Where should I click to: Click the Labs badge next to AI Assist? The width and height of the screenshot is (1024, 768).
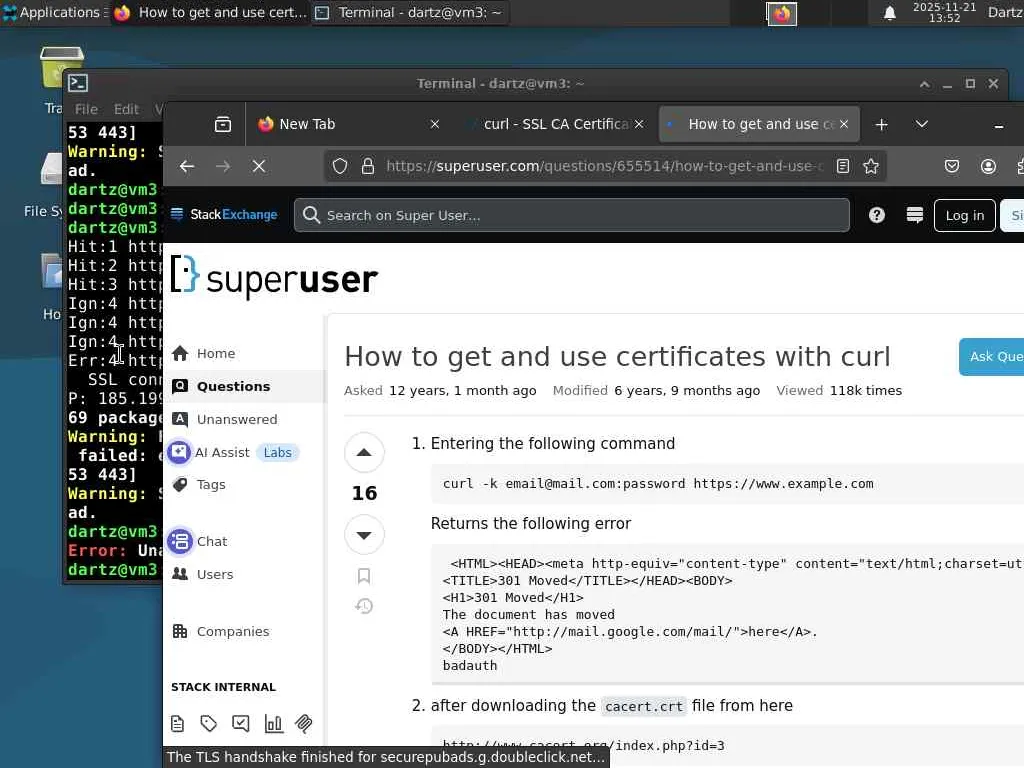(278, 453)
